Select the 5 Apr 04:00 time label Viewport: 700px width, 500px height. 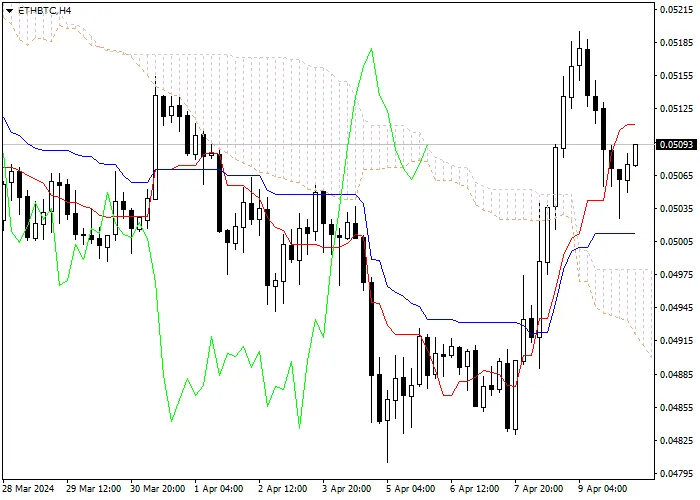tap(411, 489)
